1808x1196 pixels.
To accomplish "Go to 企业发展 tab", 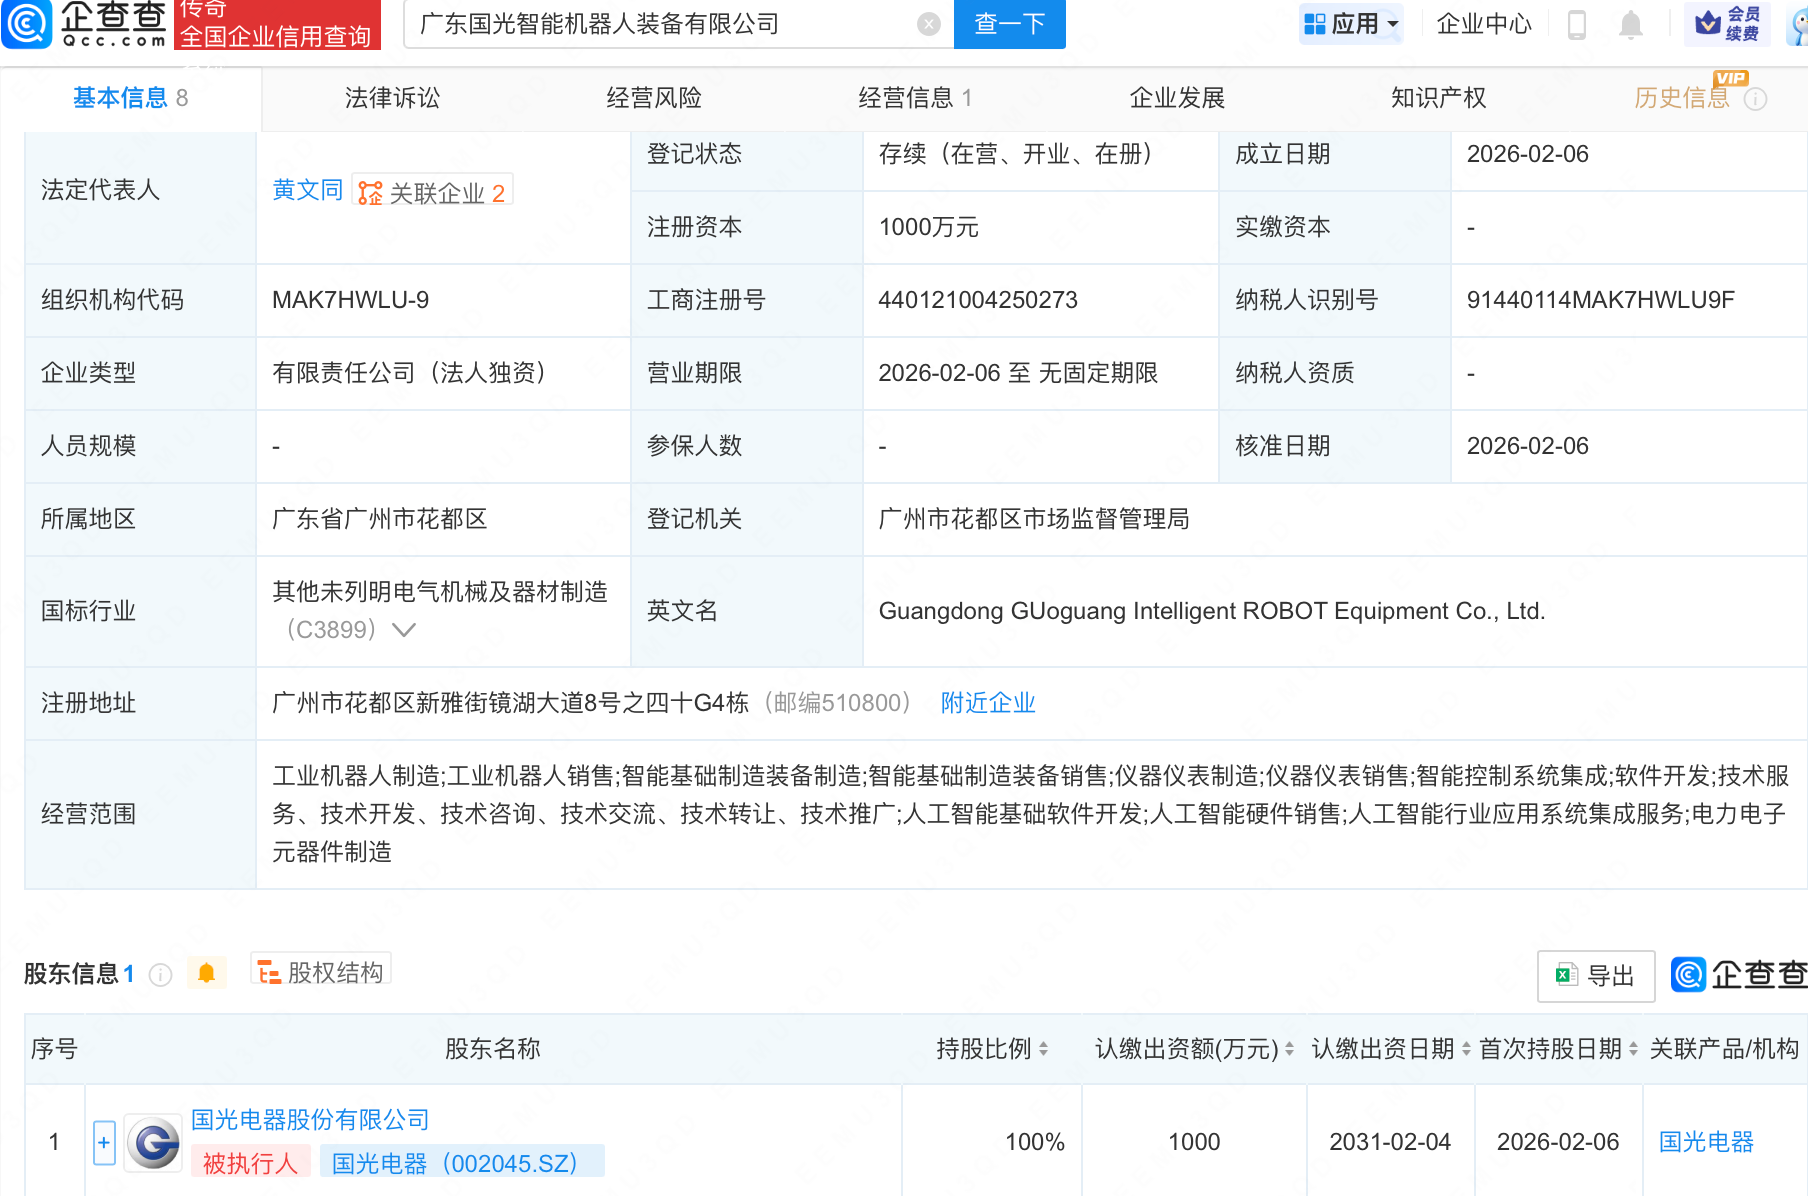I will click(x=1177, y=98).
